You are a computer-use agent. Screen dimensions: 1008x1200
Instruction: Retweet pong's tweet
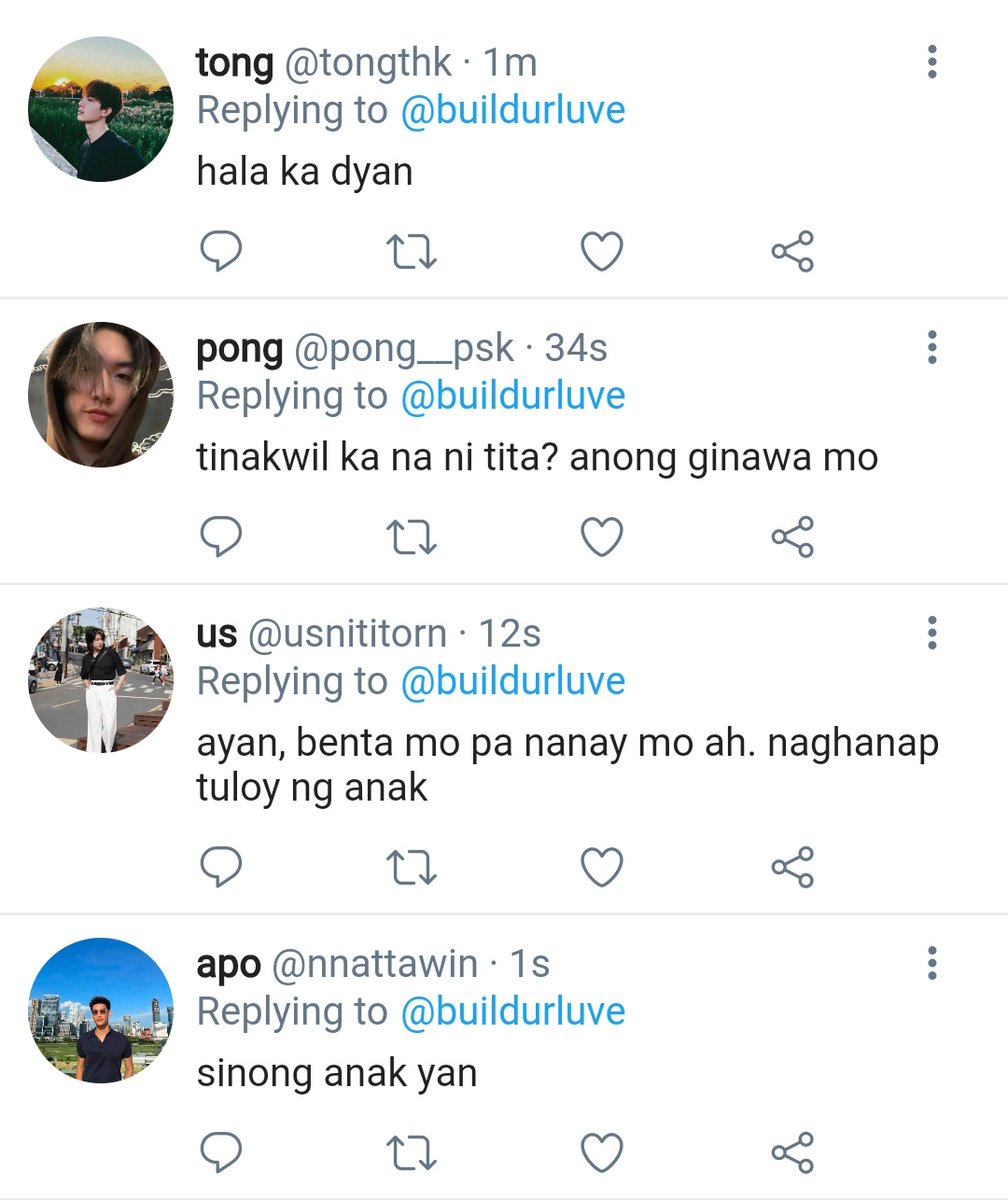[412, 538]
